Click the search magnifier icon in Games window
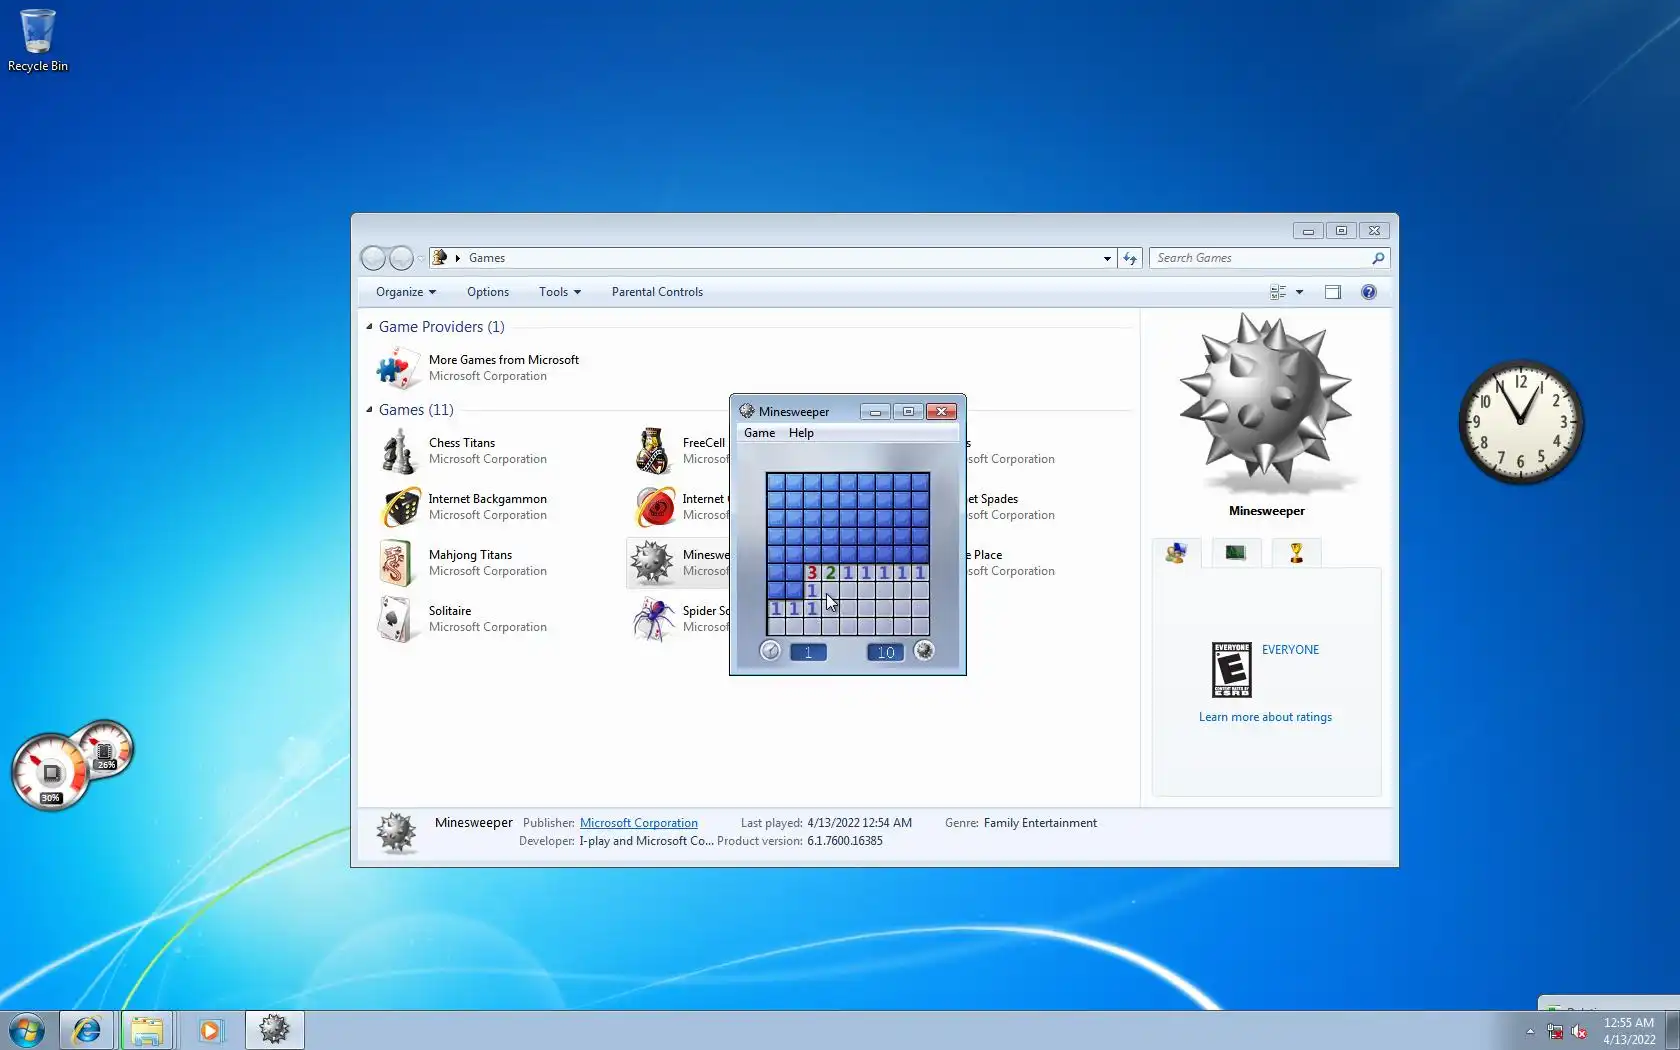 (x=1378, y=258)
